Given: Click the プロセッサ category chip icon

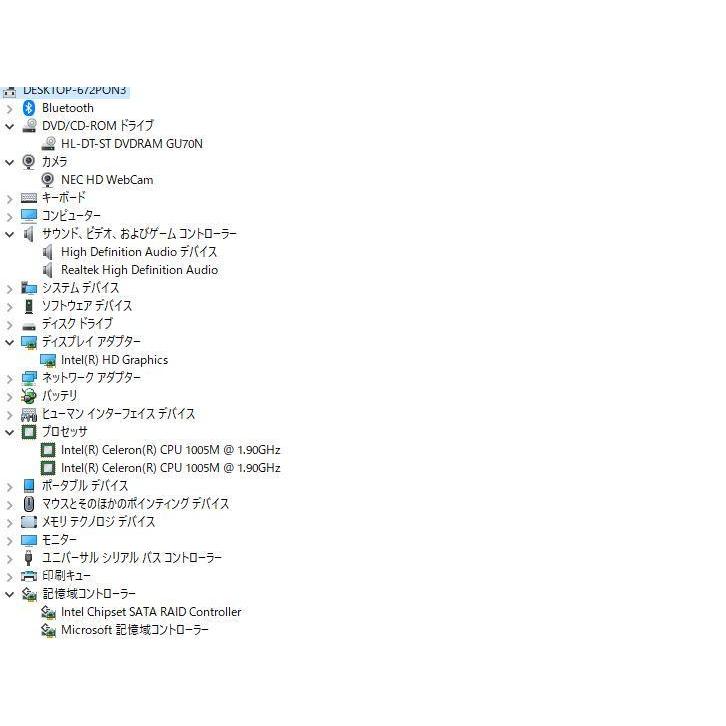Looking at the screenshot, I should click(x=29, y=432).
